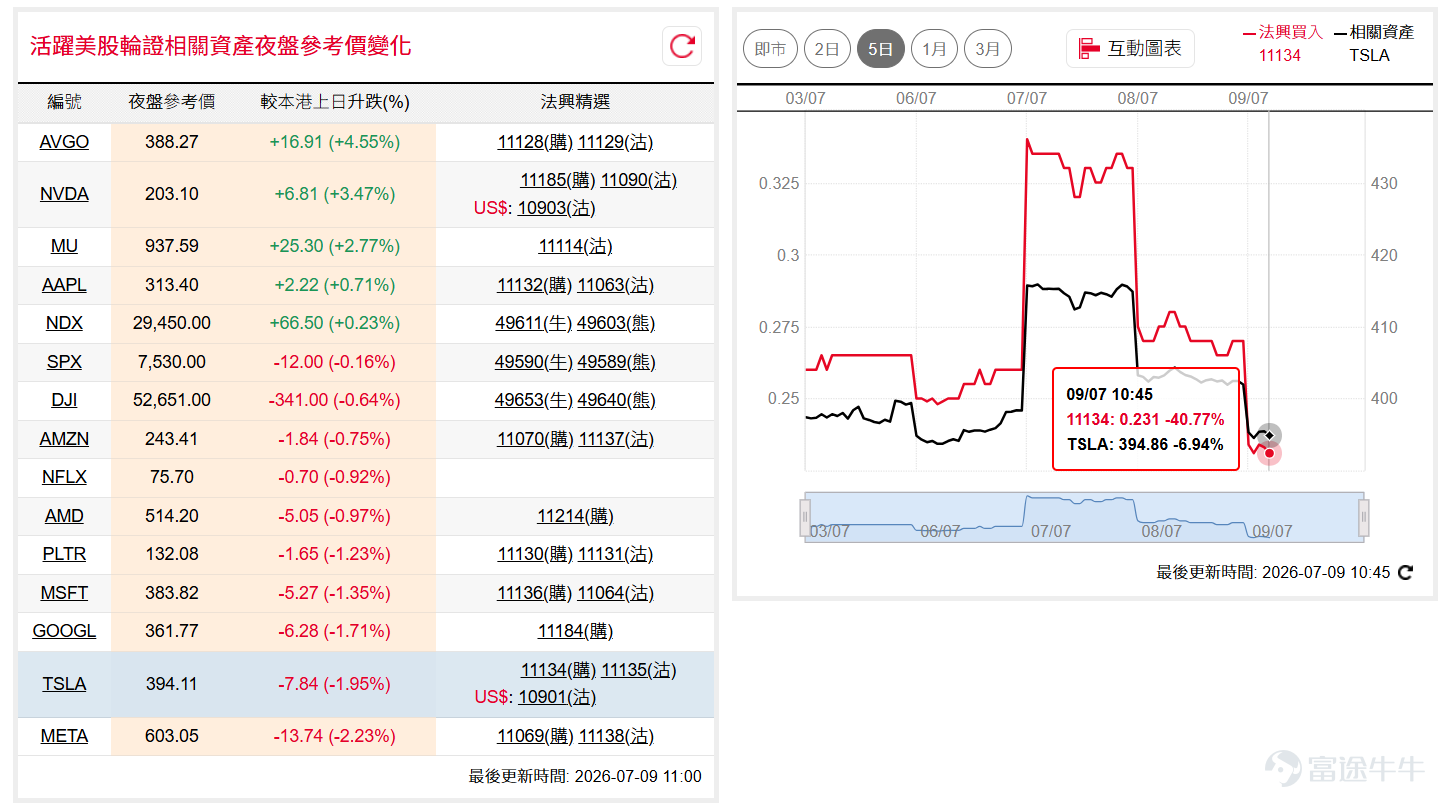Click the red data point marker on chart
This screenshot has height=805, width=1445.
pyautogui.click(x=1269, y=453)
